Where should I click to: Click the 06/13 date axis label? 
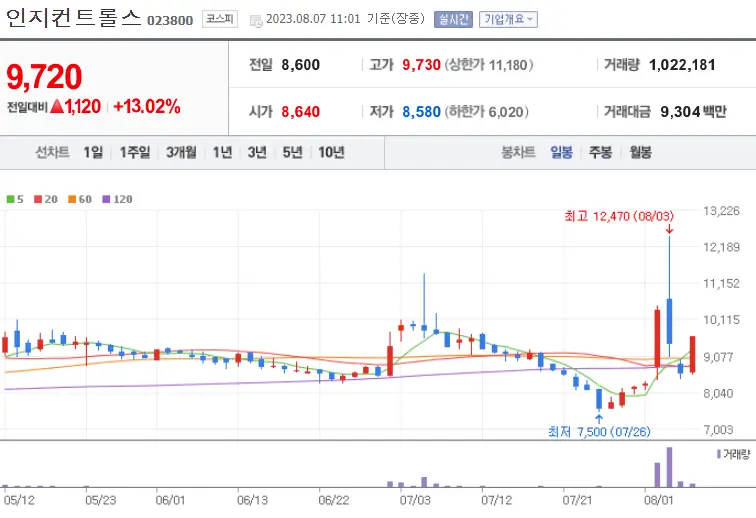(x=252, y=500)
